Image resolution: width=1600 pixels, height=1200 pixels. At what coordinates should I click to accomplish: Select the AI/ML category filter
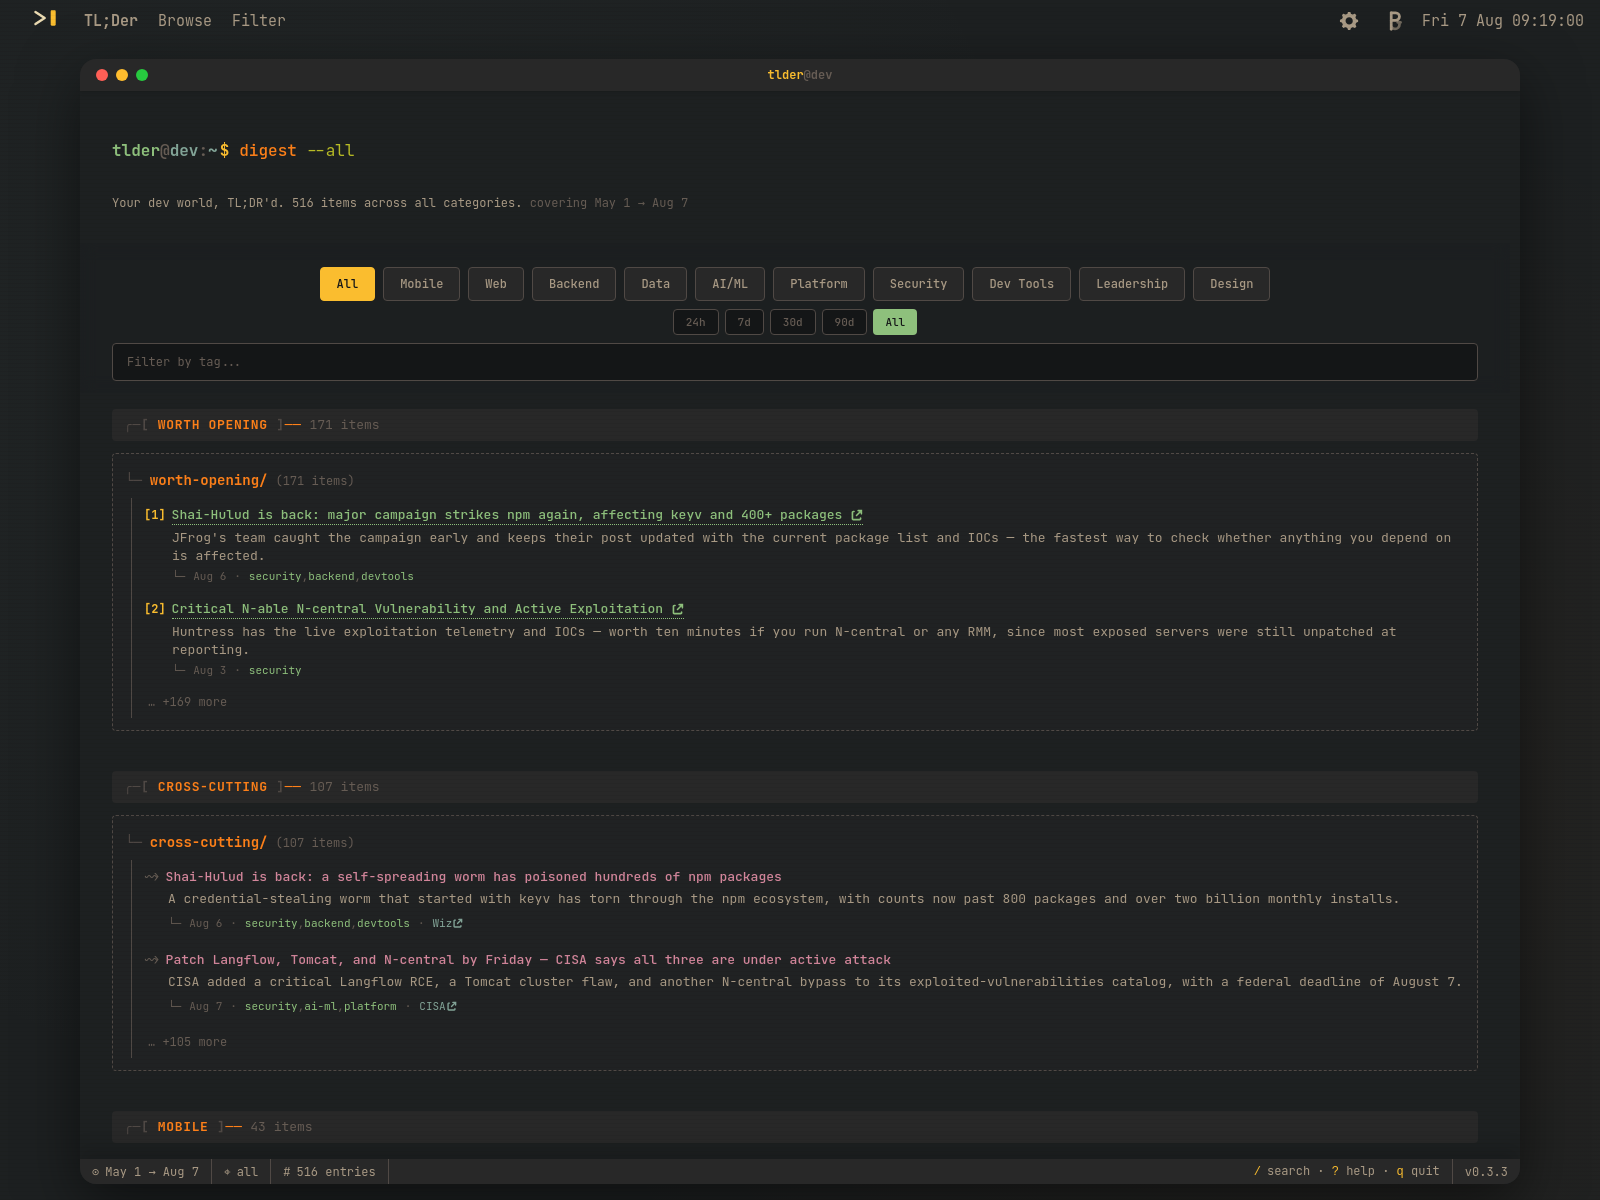730,284
